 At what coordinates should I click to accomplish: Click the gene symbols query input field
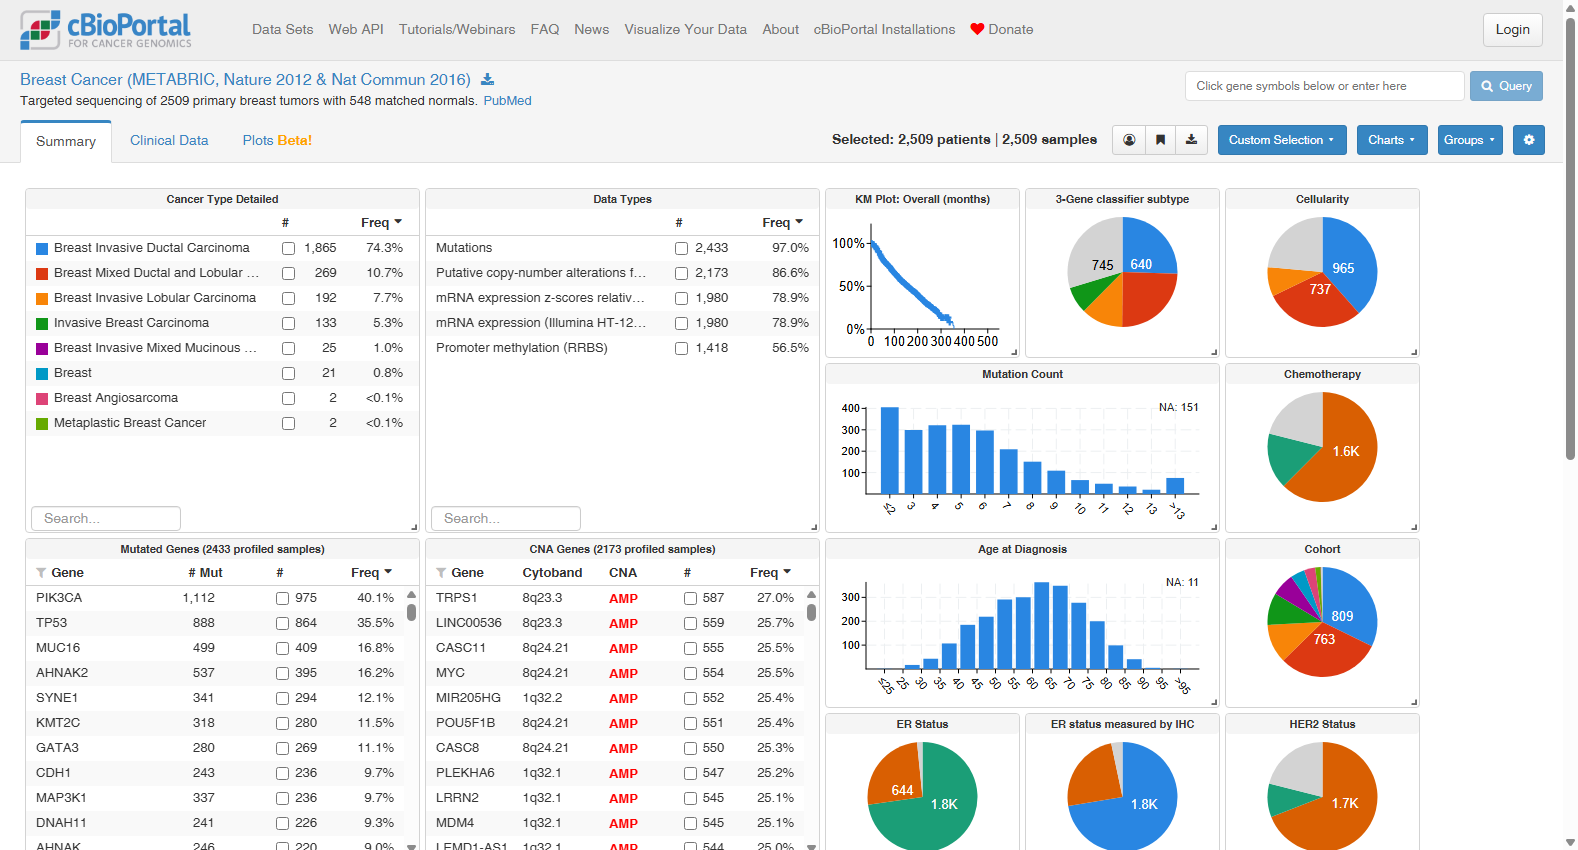(x=1324, y=86)
